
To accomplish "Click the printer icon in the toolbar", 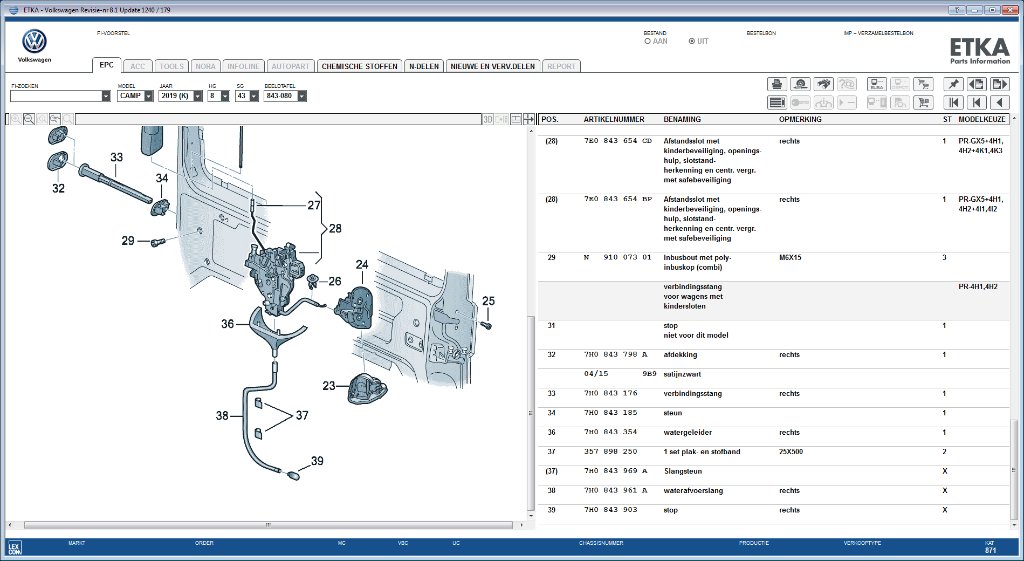I will pos(776,84).
